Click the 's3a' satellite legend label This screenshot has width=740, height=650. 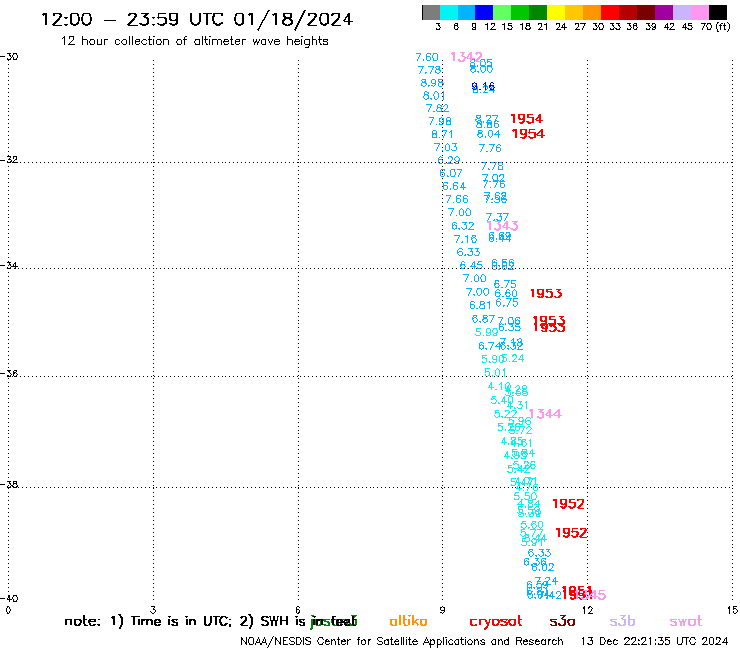(562, 622)
